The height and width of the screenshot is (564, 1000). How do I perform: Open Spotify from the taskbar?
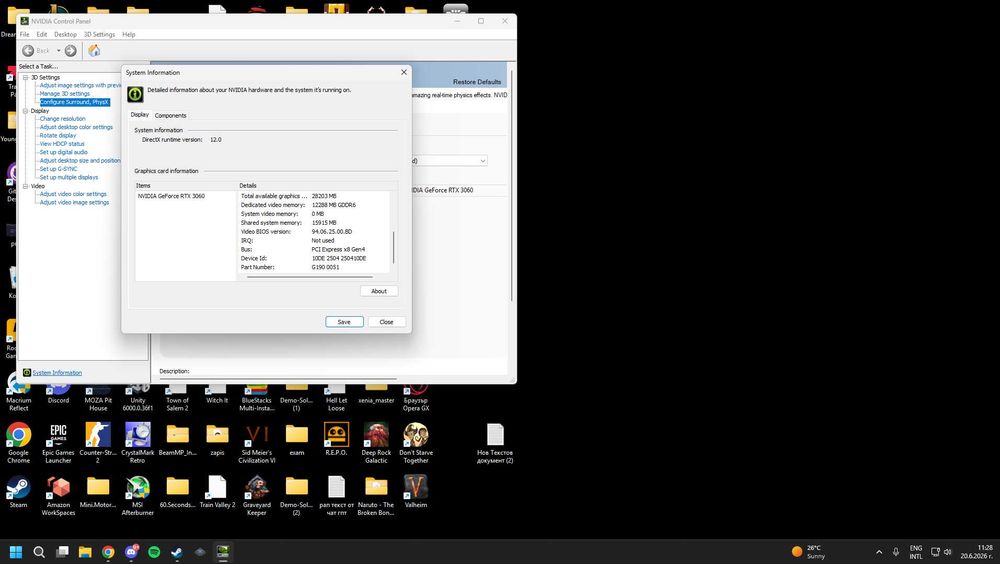coord(154,552)
